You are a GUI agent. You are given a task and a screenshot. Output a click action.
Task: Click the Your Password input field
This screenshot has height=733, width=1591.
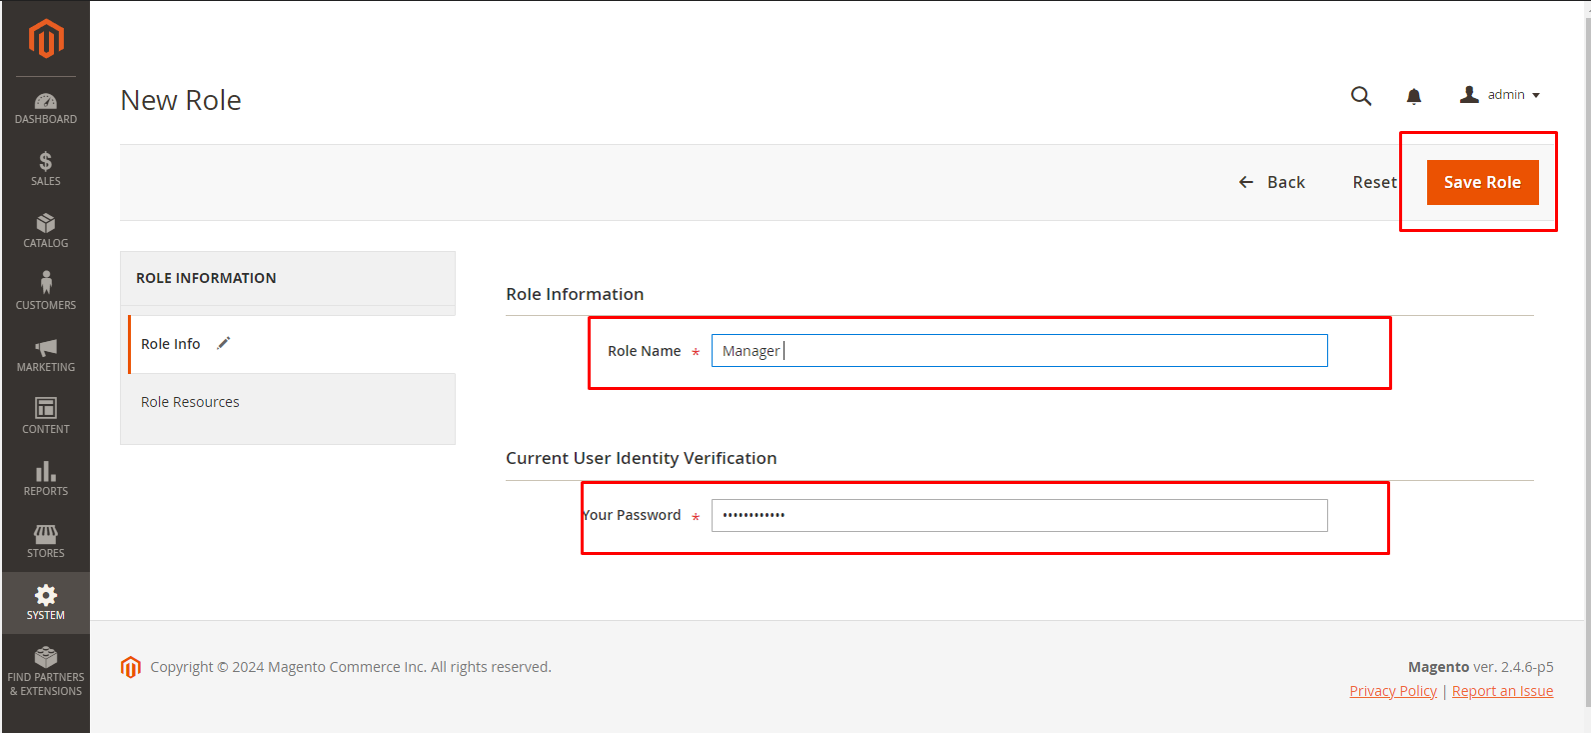click(1019, 515)
